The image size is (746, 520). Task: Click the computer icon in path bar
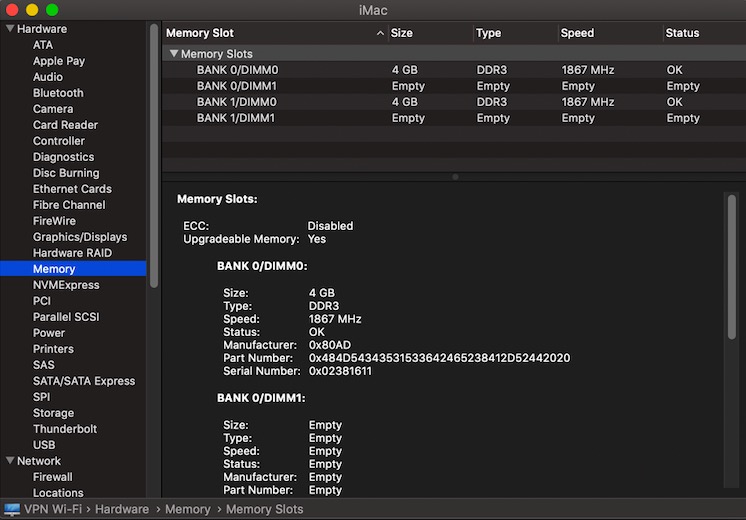[14, 509]
